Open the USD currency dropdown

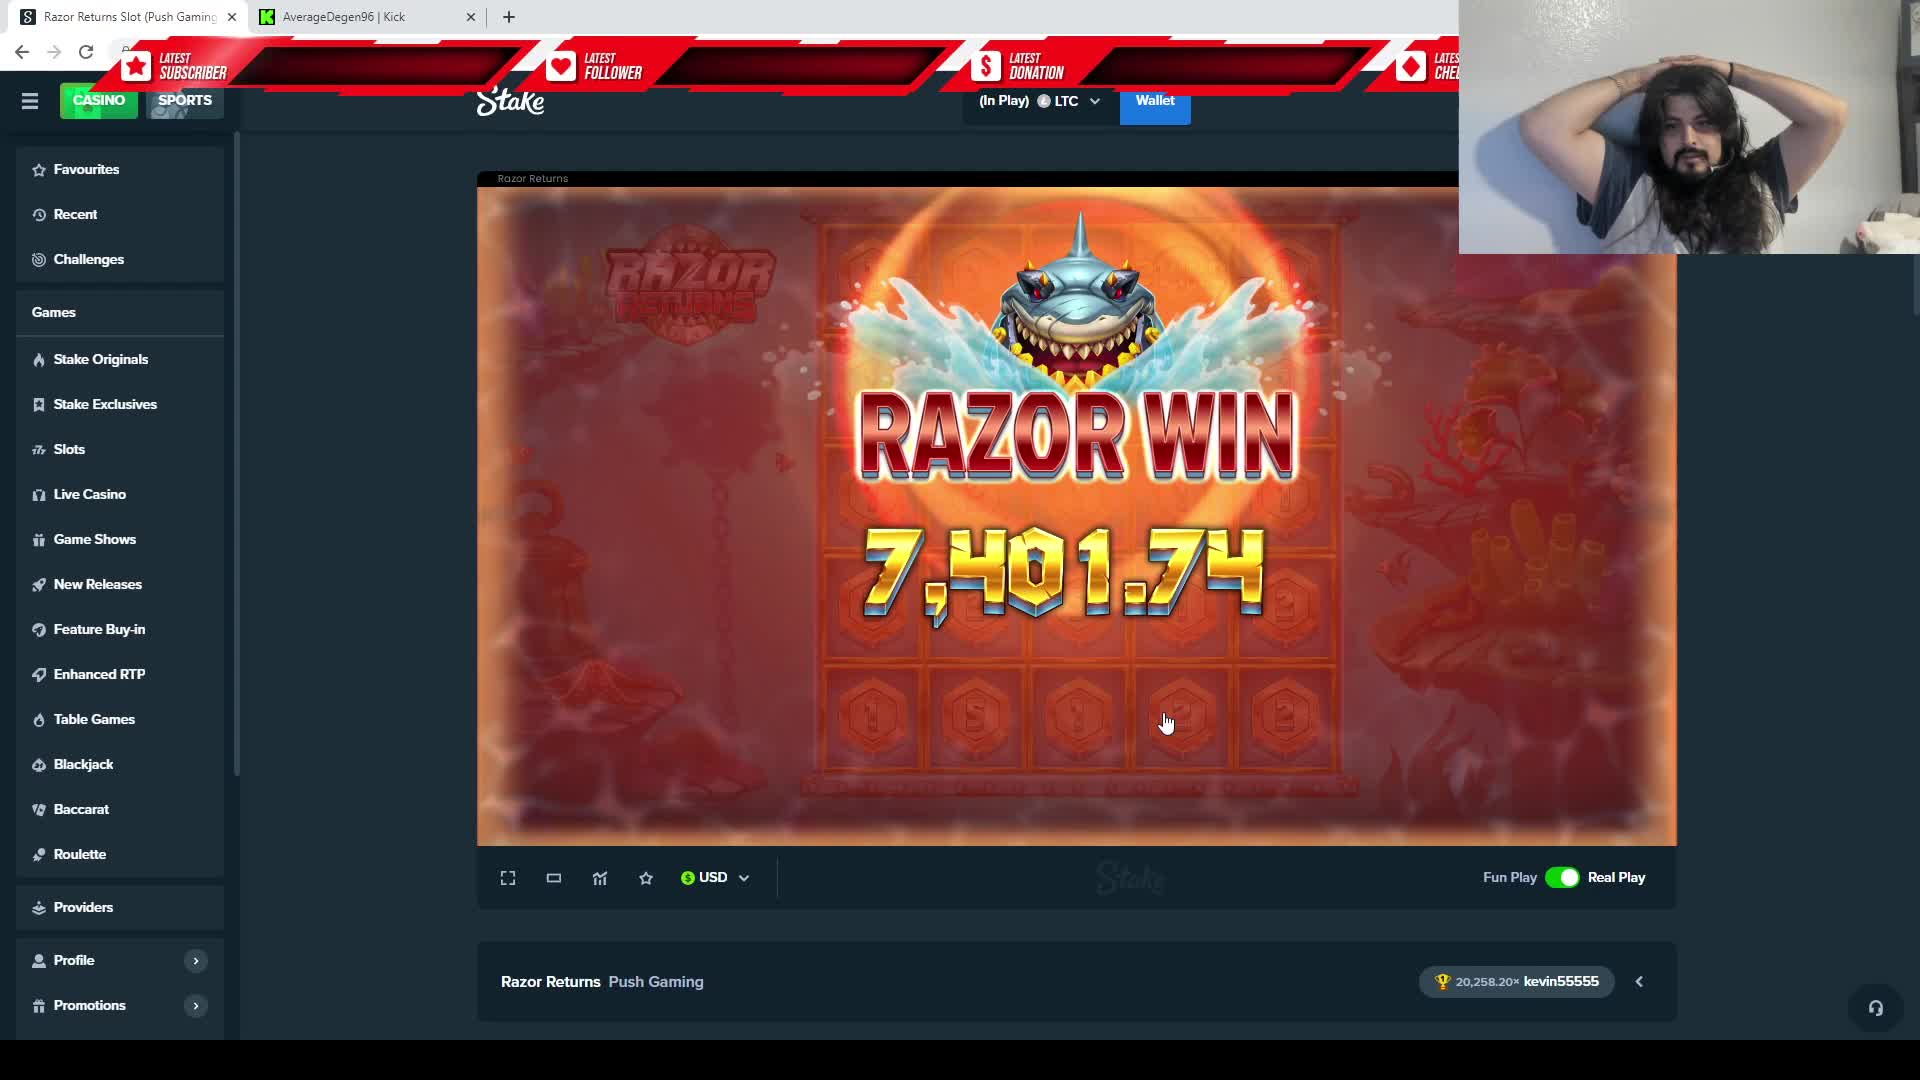pyautogui.click(x=715, y=878)
